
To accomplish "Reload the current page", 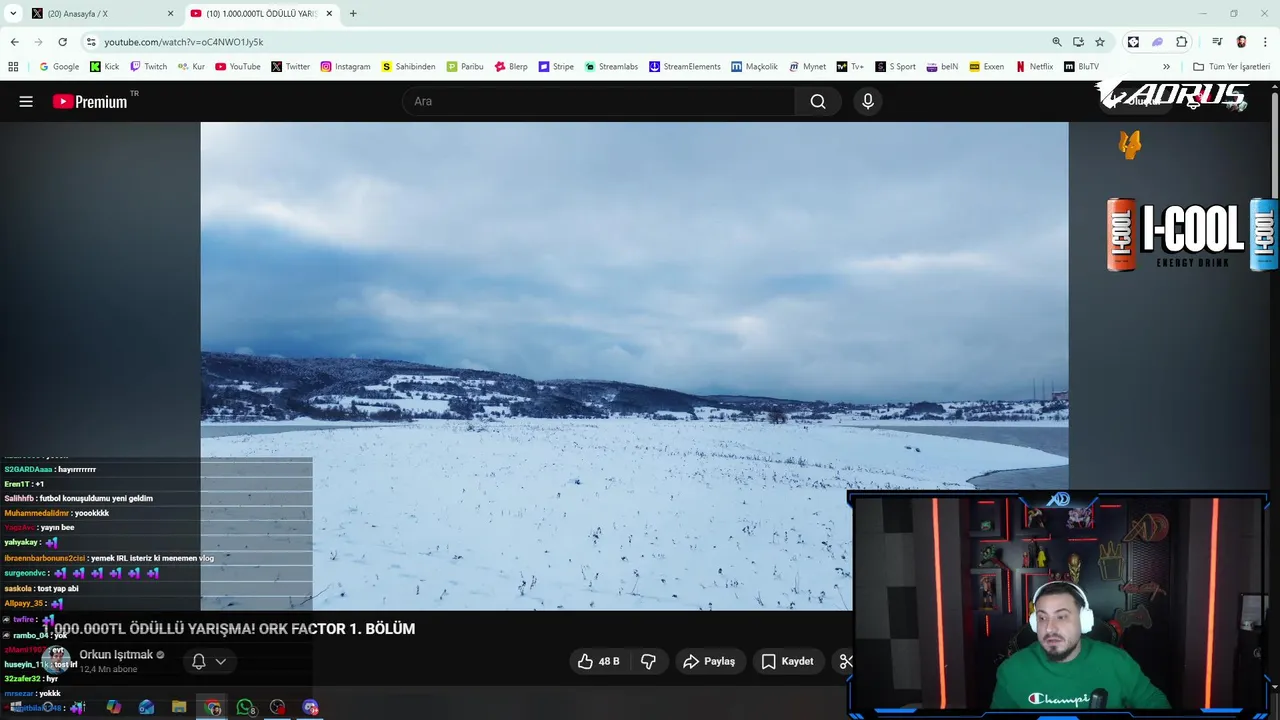I will (62, 42).
